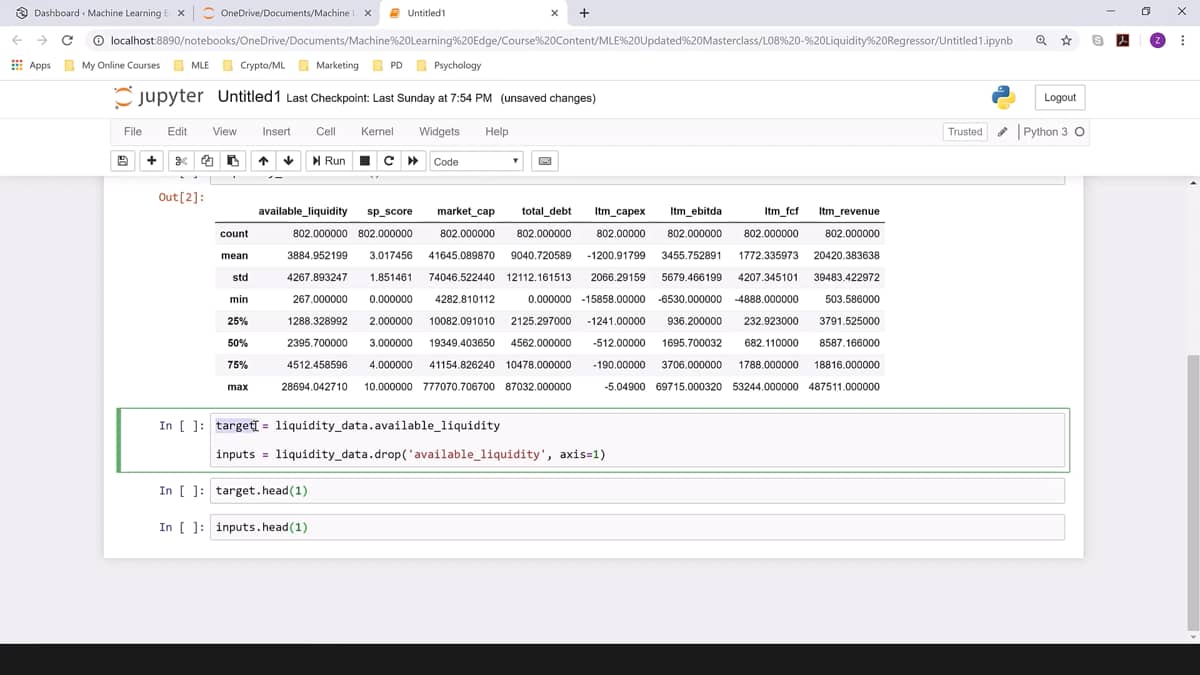Viewport: 1200px width, 675px height.
Task: Go back in browser history
Action: [18, 40]
